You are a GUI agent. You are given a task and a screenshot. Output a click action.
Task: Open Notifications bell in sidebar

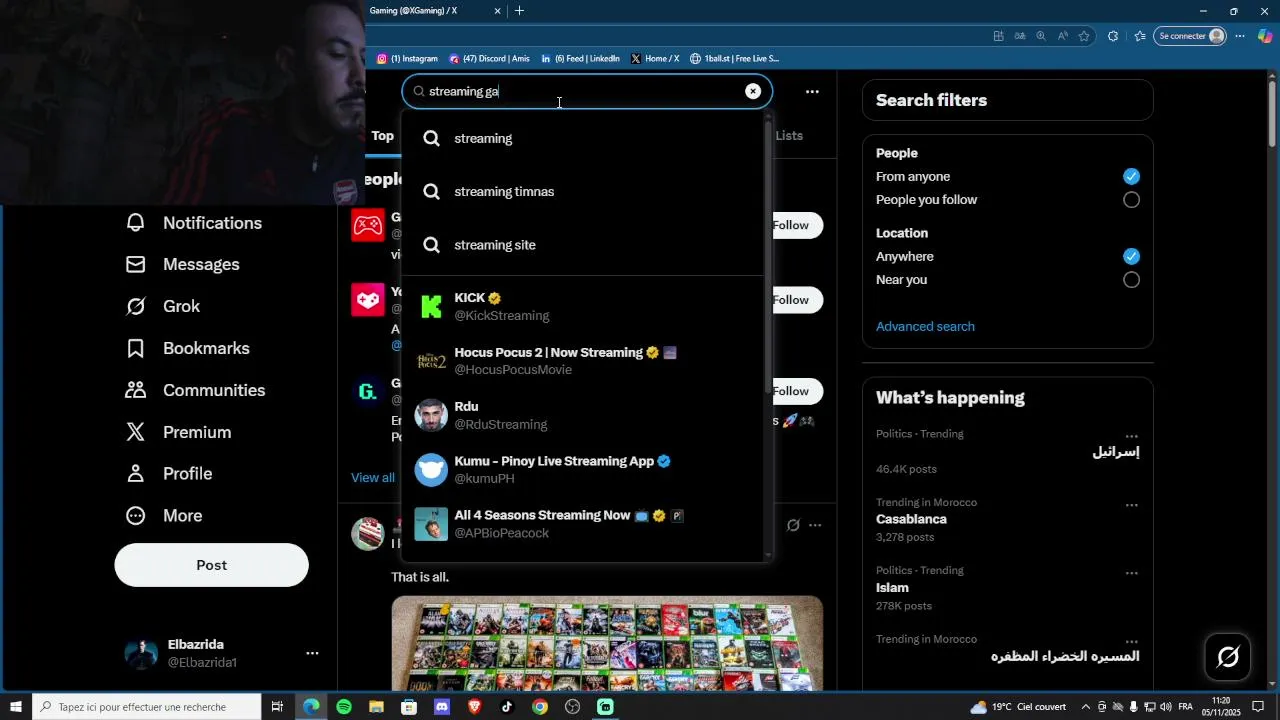click(x=194, y=223)
